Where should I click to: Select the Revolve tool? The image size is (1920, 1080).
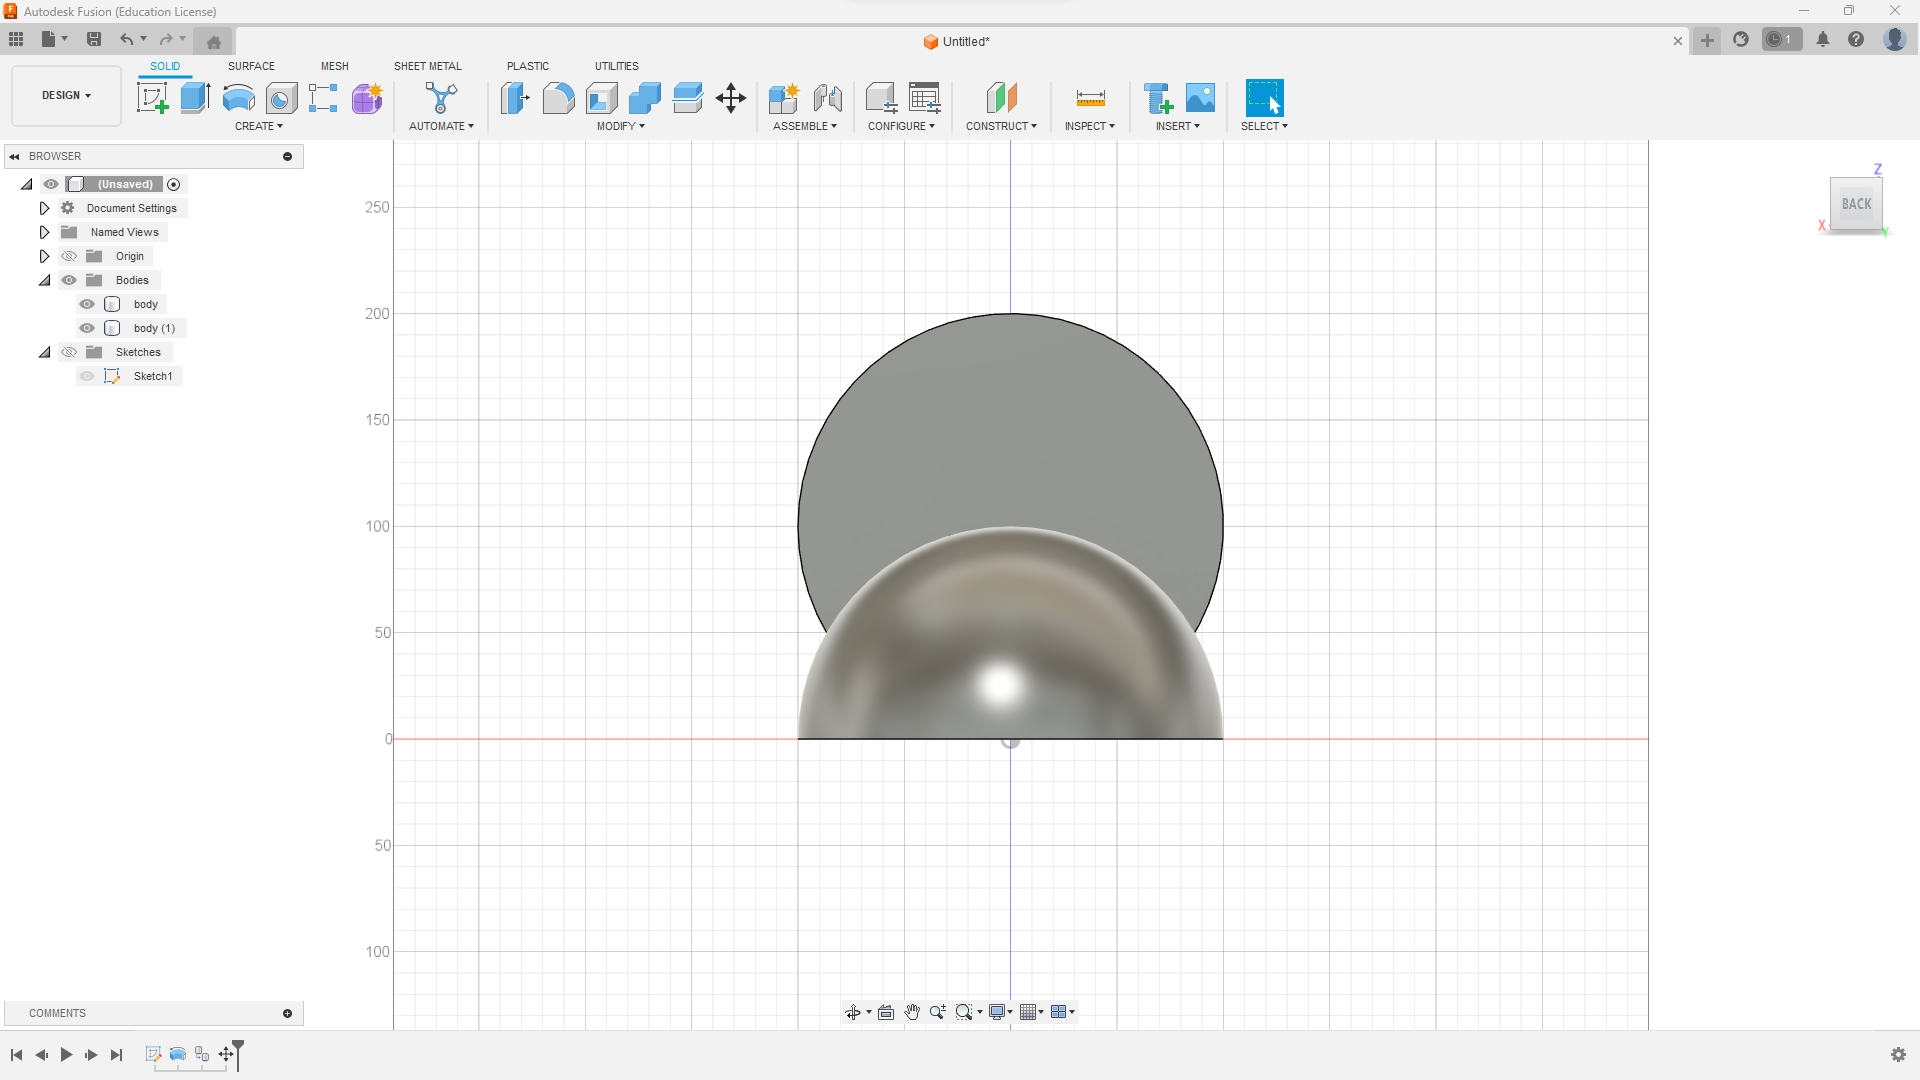pos(238,98)
